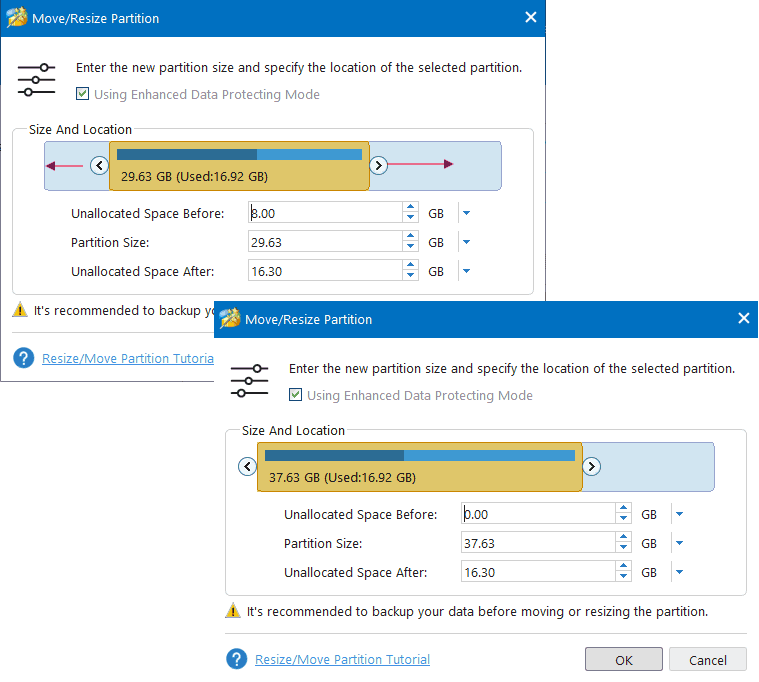Image resolution: width=759 pixels, height=682 pixels.
Task: Toggle Enhanced Data Protecting Mode in back dialog
Action: 82,94
